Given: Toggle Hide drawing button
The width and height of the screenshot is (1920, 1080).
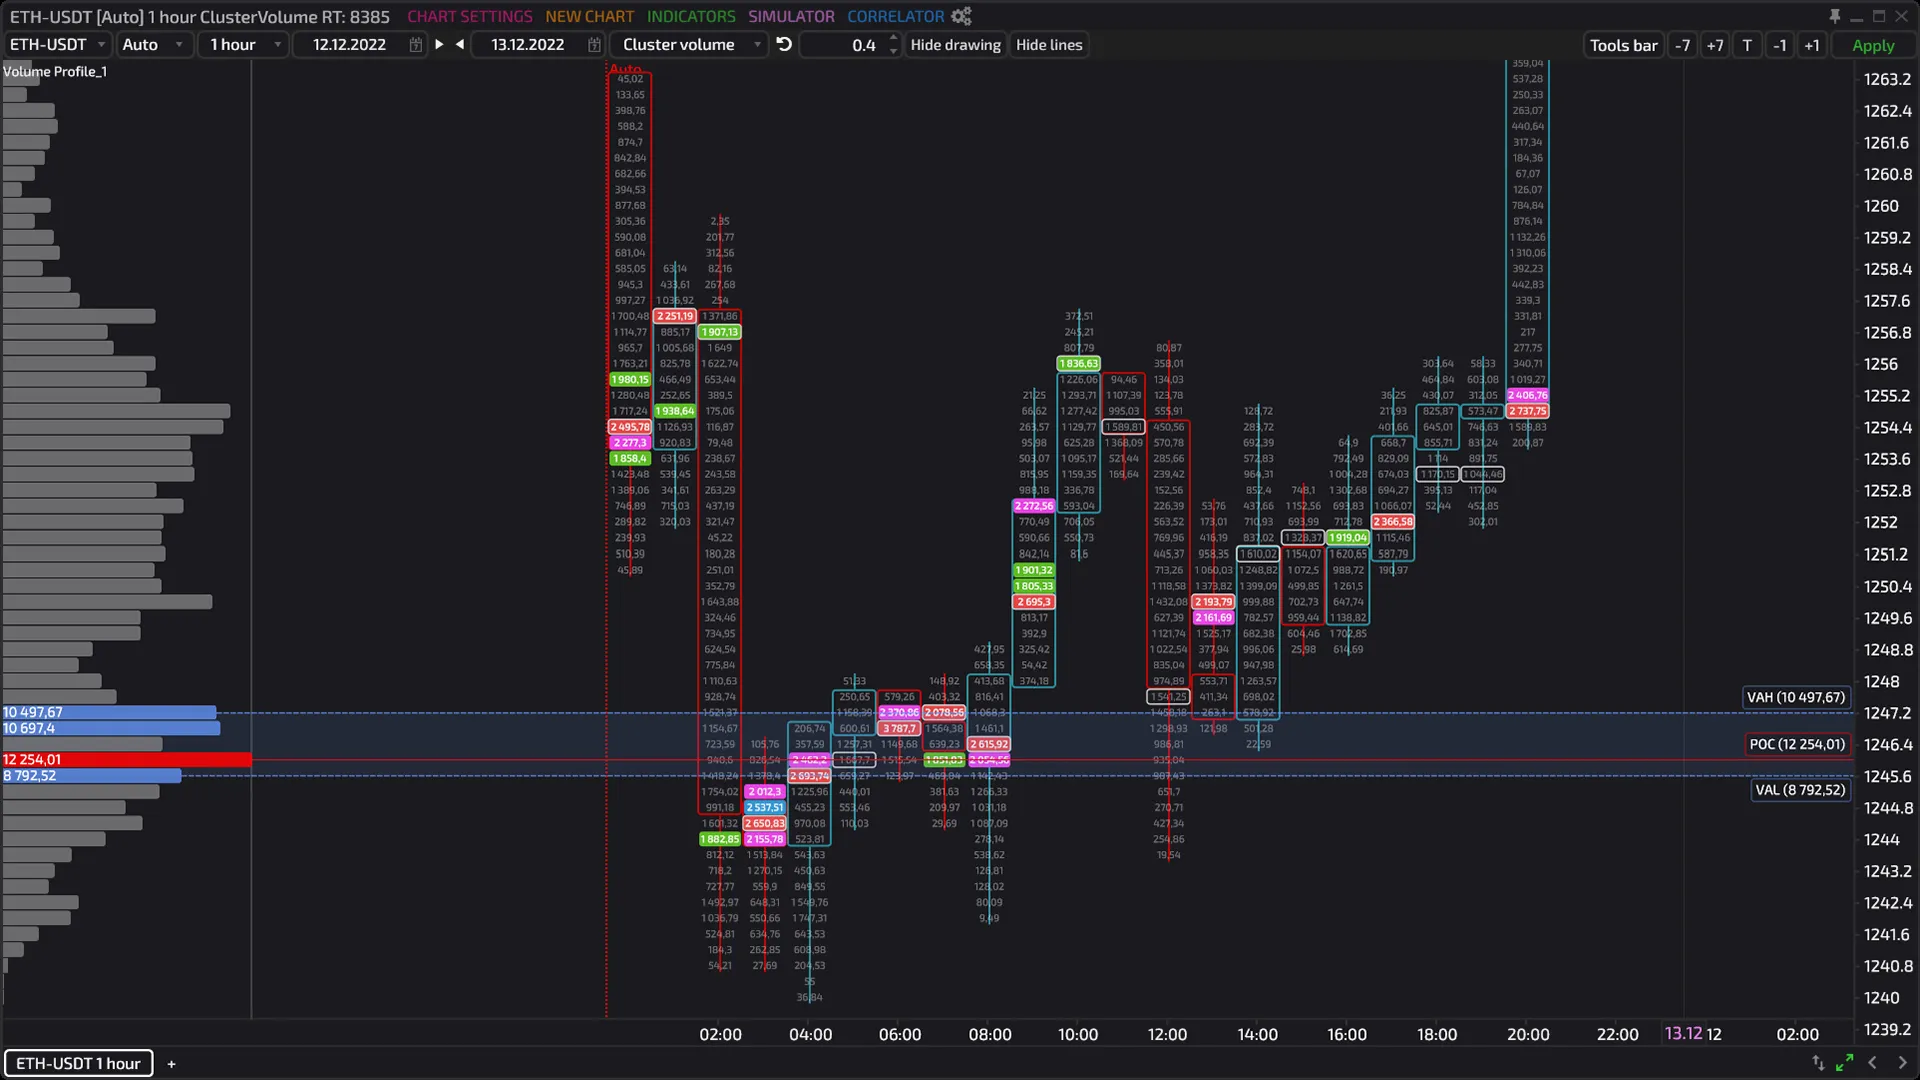Looking at the screenshot, I should tap(955, 45).
